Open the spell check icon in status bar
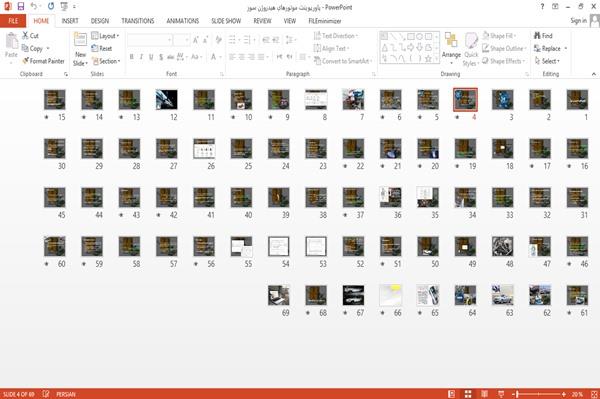Screen dimensions: 600x399 coord(46,394)
